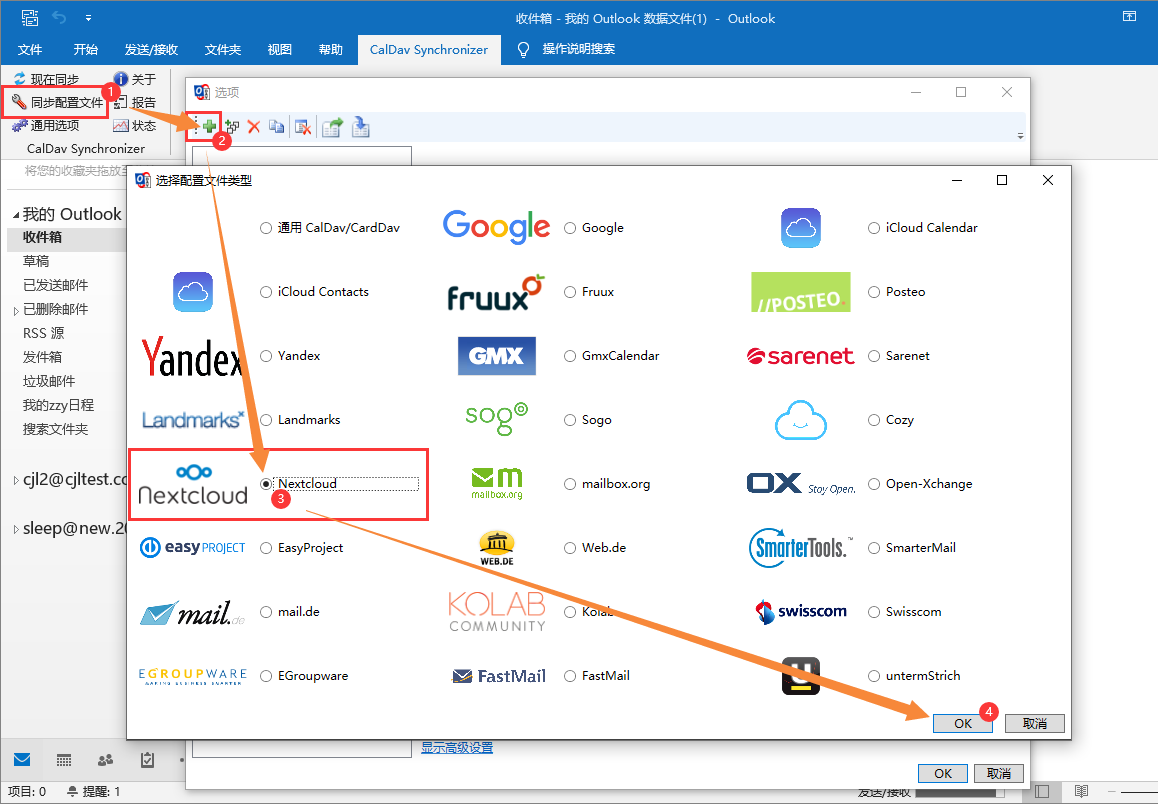Image resolution: width=1158 pixels, height=804 pixels.
Task: Click the 现在同步 sync now icon
Action: [19, 79]
